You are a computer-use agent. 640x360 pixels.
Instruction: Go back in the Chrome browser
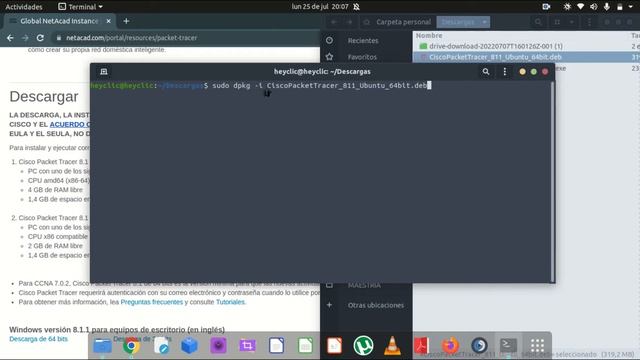(10, 38)
